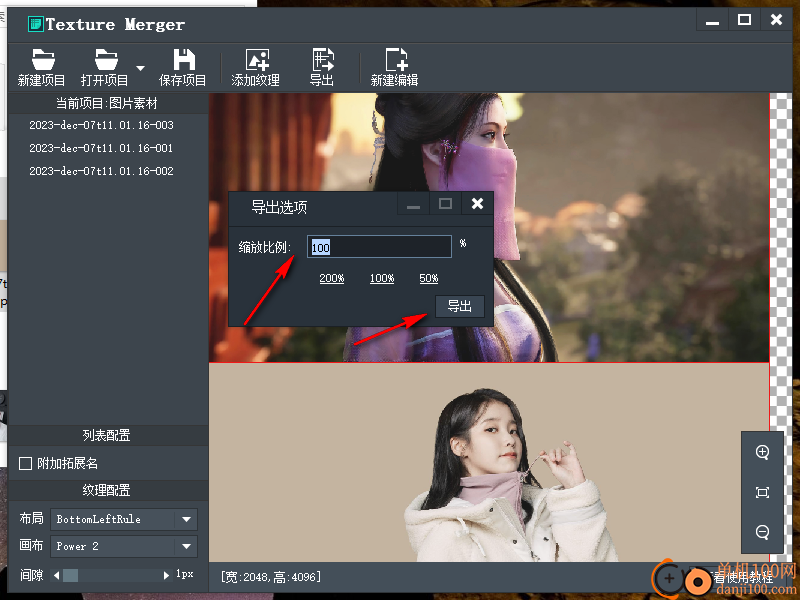Minimize the Texture Merger main window
The height and width of the screenshot is (600, 800).
(713, 21)
